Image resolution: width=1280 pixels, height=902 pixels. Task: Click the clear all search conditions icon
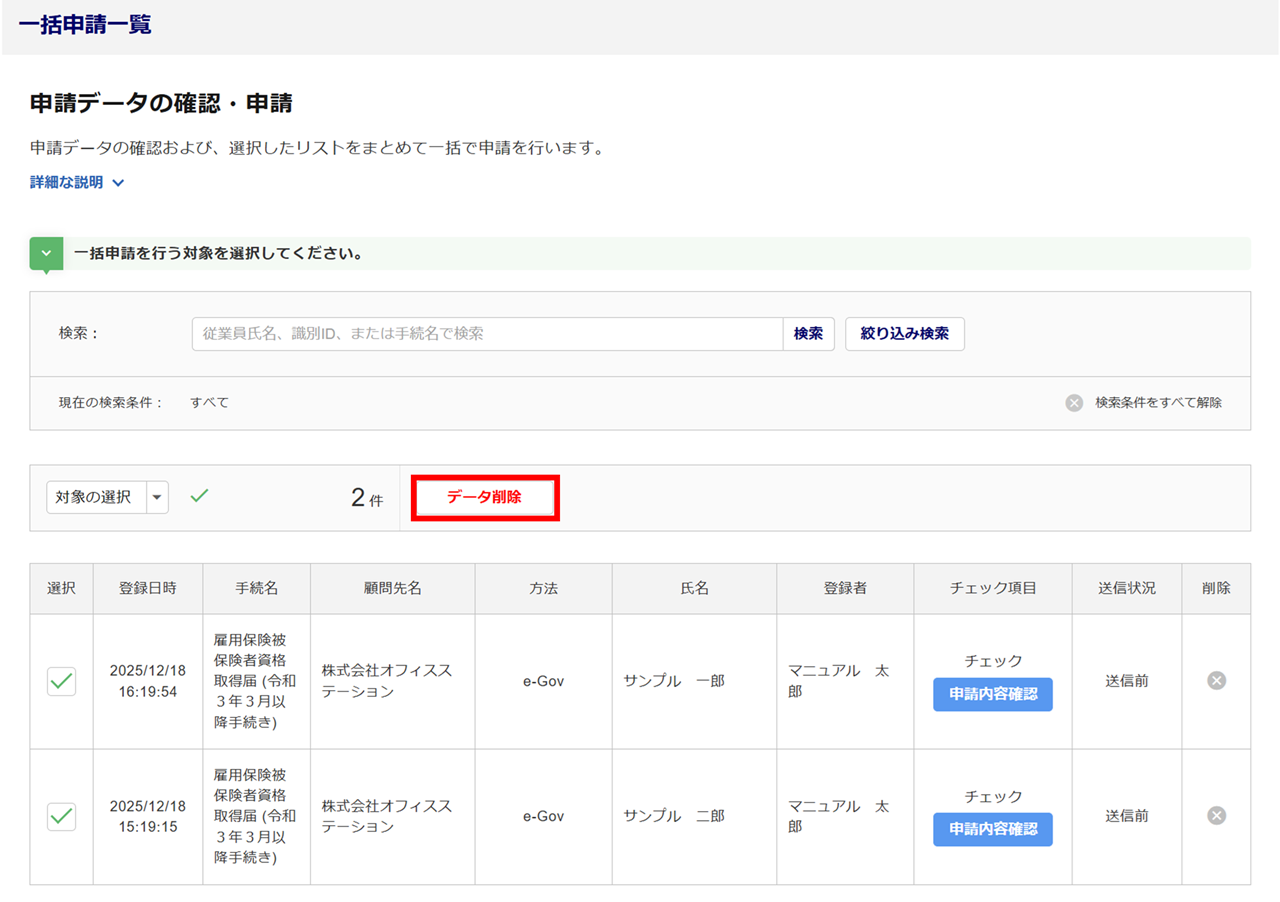(1074, 403)
